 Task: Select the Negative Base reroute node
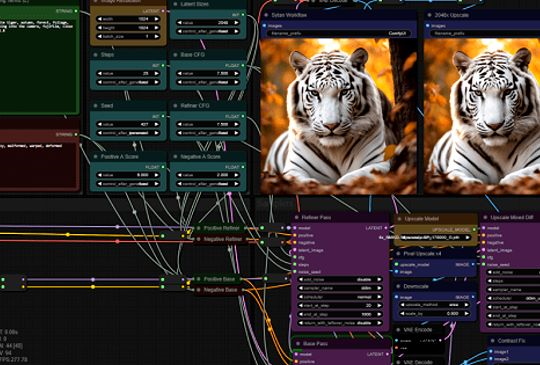click(x=219, y=290)
